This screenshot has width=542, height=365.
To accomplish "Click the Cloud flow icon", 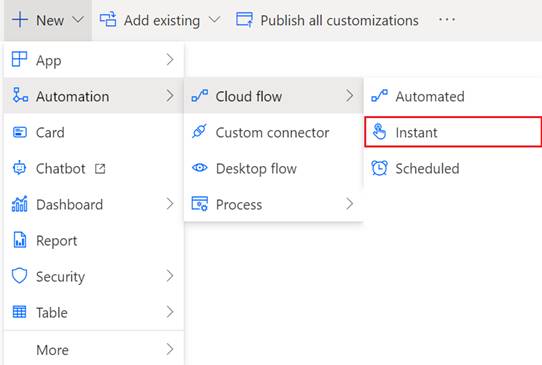I will click(x=200, y=96).
